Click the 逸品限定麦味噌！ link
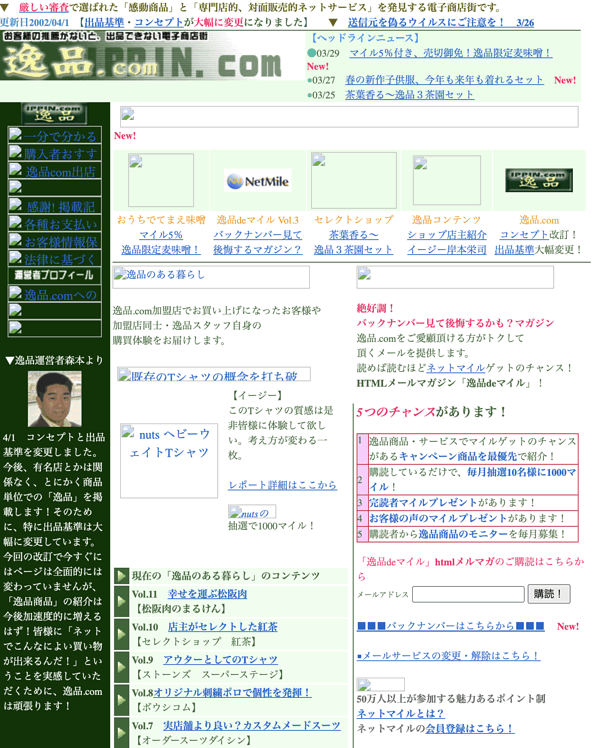Screen dimensions: 600x748 161,249
